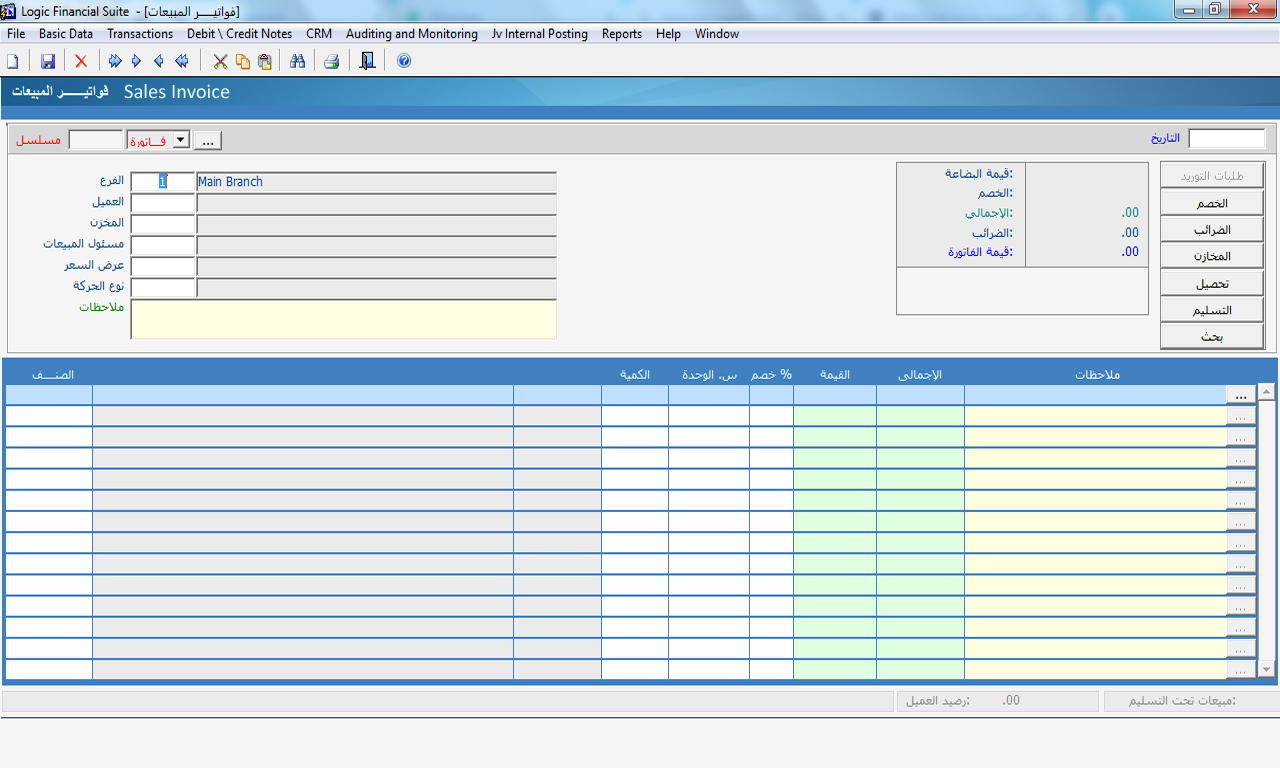
Task: Click the clipboard Paste icon
Action: click(x=264, y=62)
